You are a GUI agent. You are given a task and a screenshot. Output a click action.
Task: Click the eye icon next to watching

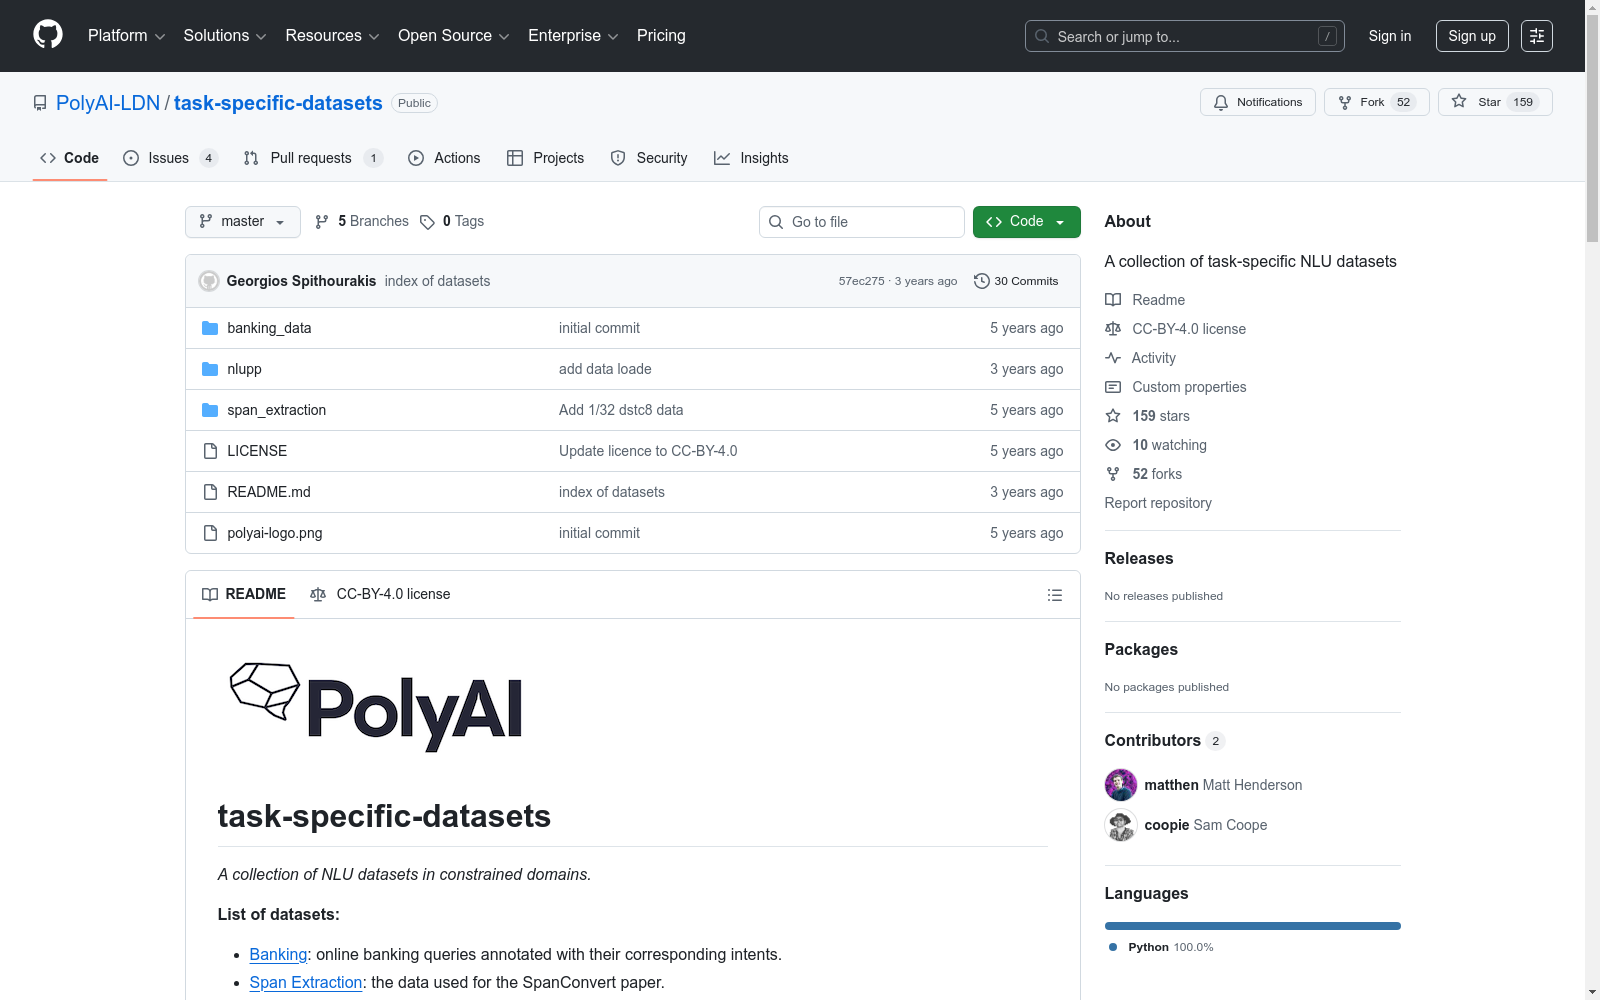(x=1113, y=445)
